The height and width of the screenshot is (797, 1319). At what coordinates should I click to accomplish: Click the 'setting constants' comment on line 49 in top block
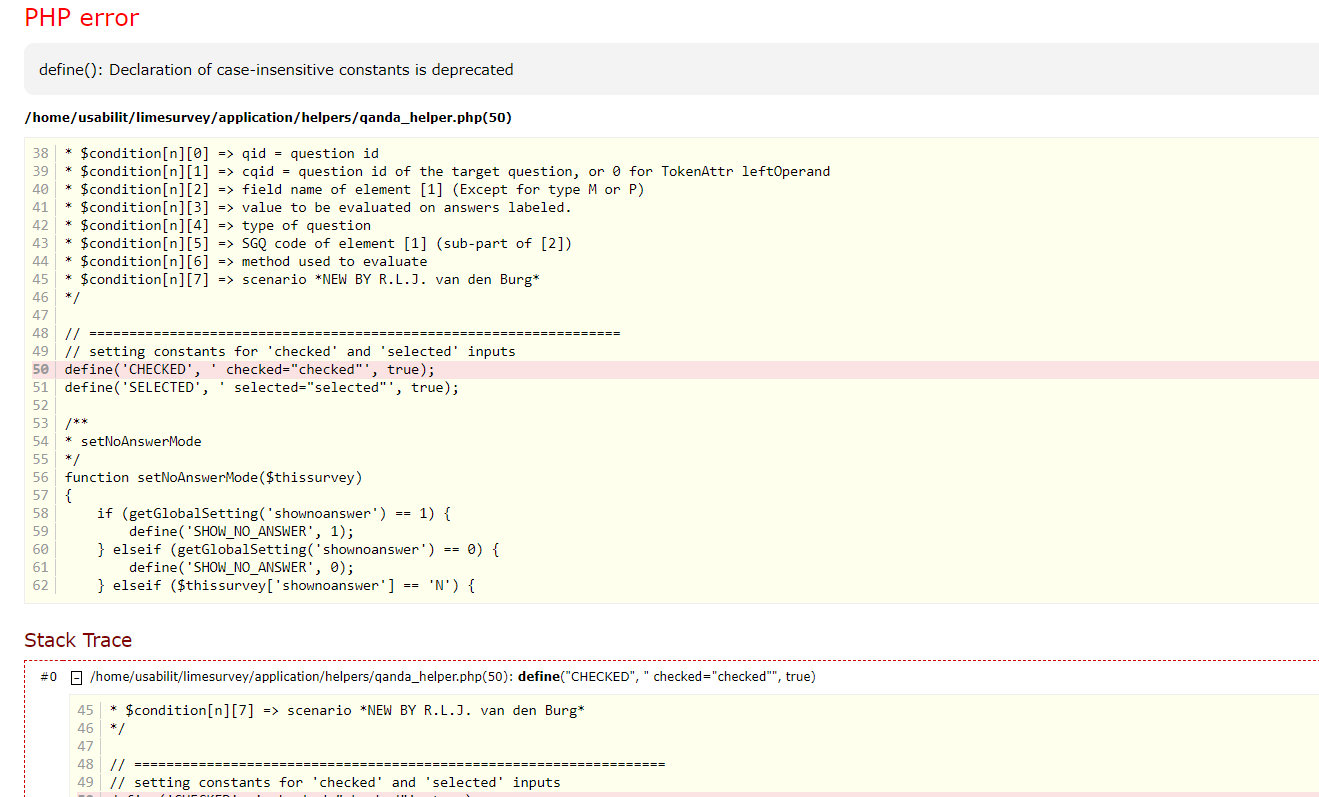290,352
